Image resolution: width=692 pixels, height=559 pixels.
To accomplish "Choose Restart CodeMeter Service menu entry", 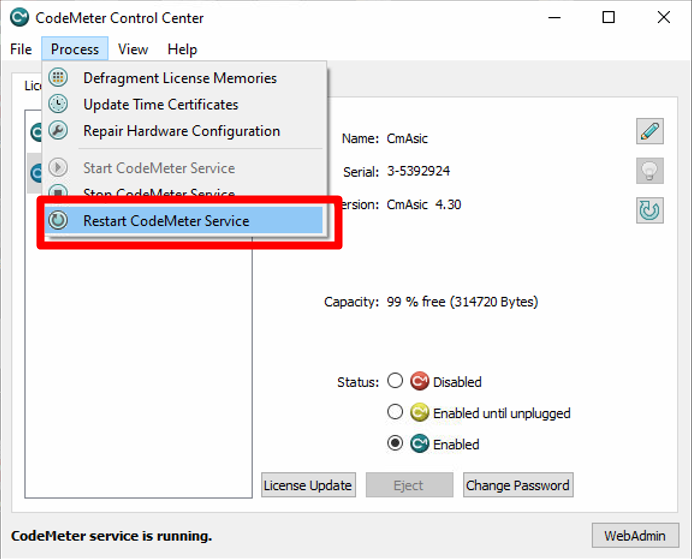I will coord(166,221).
